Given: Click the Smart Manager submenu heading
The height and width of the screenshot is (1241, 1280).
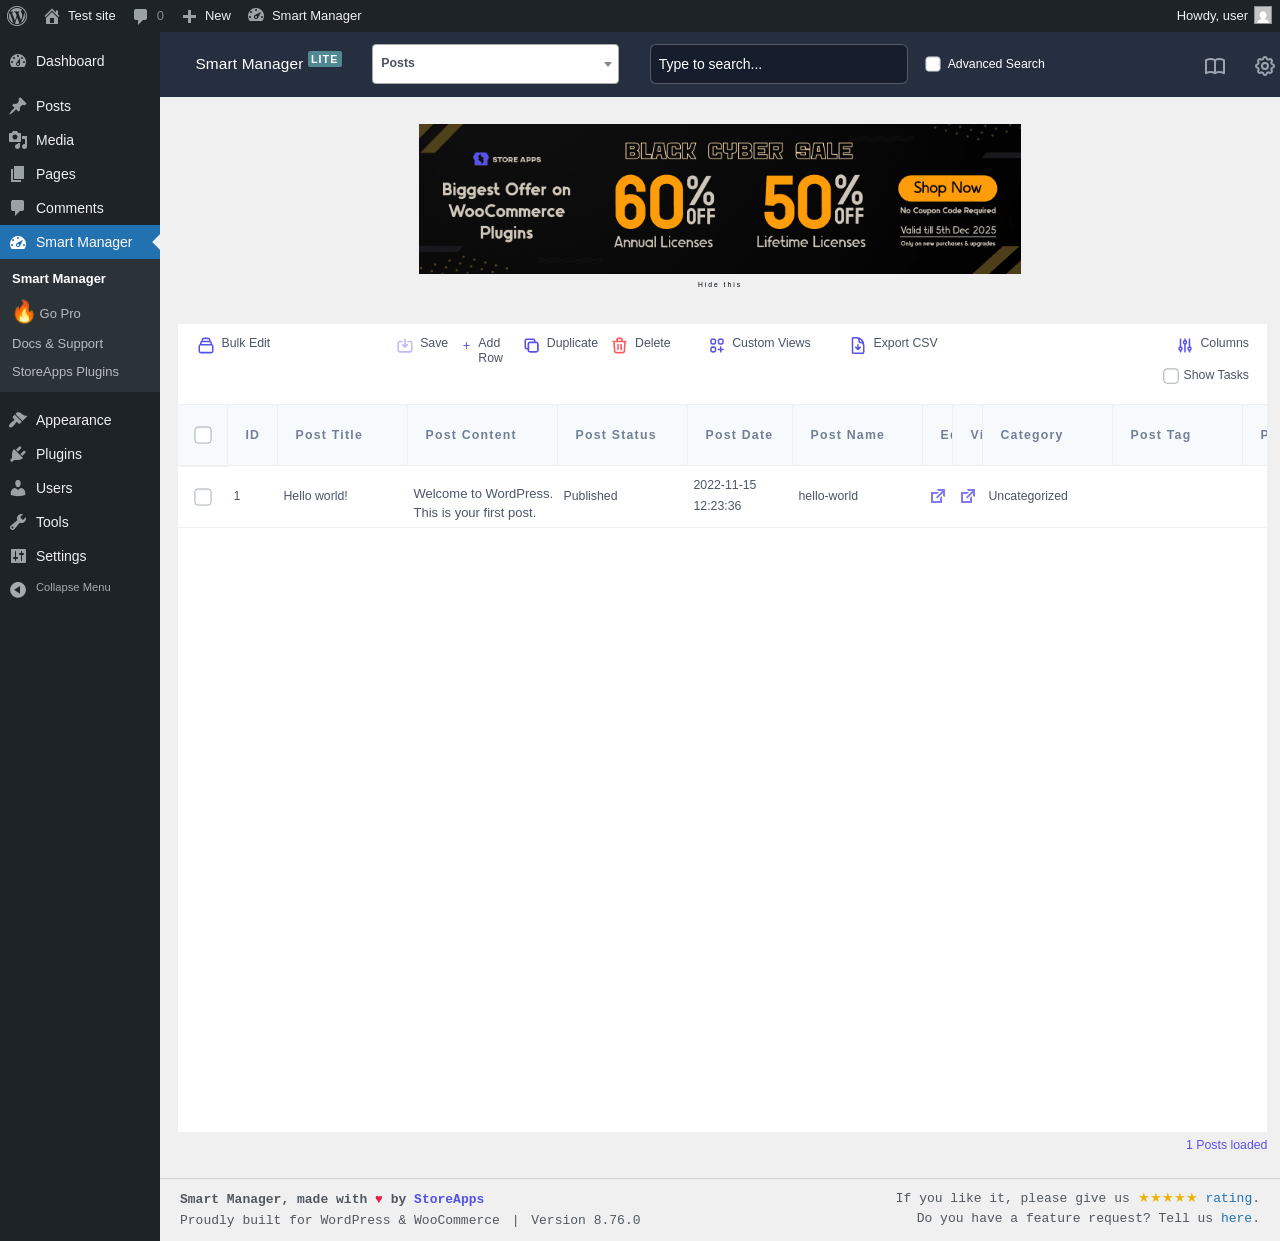Looking at the screenshot, I should 59,279.
